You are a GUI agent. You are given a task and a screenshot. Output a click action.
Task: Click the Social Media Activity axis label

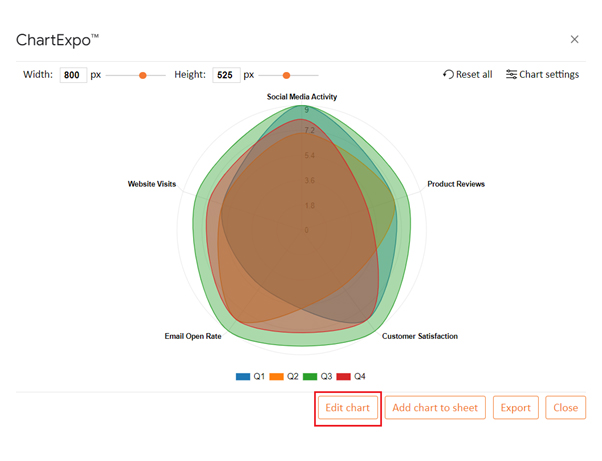[x=302, y=97]
